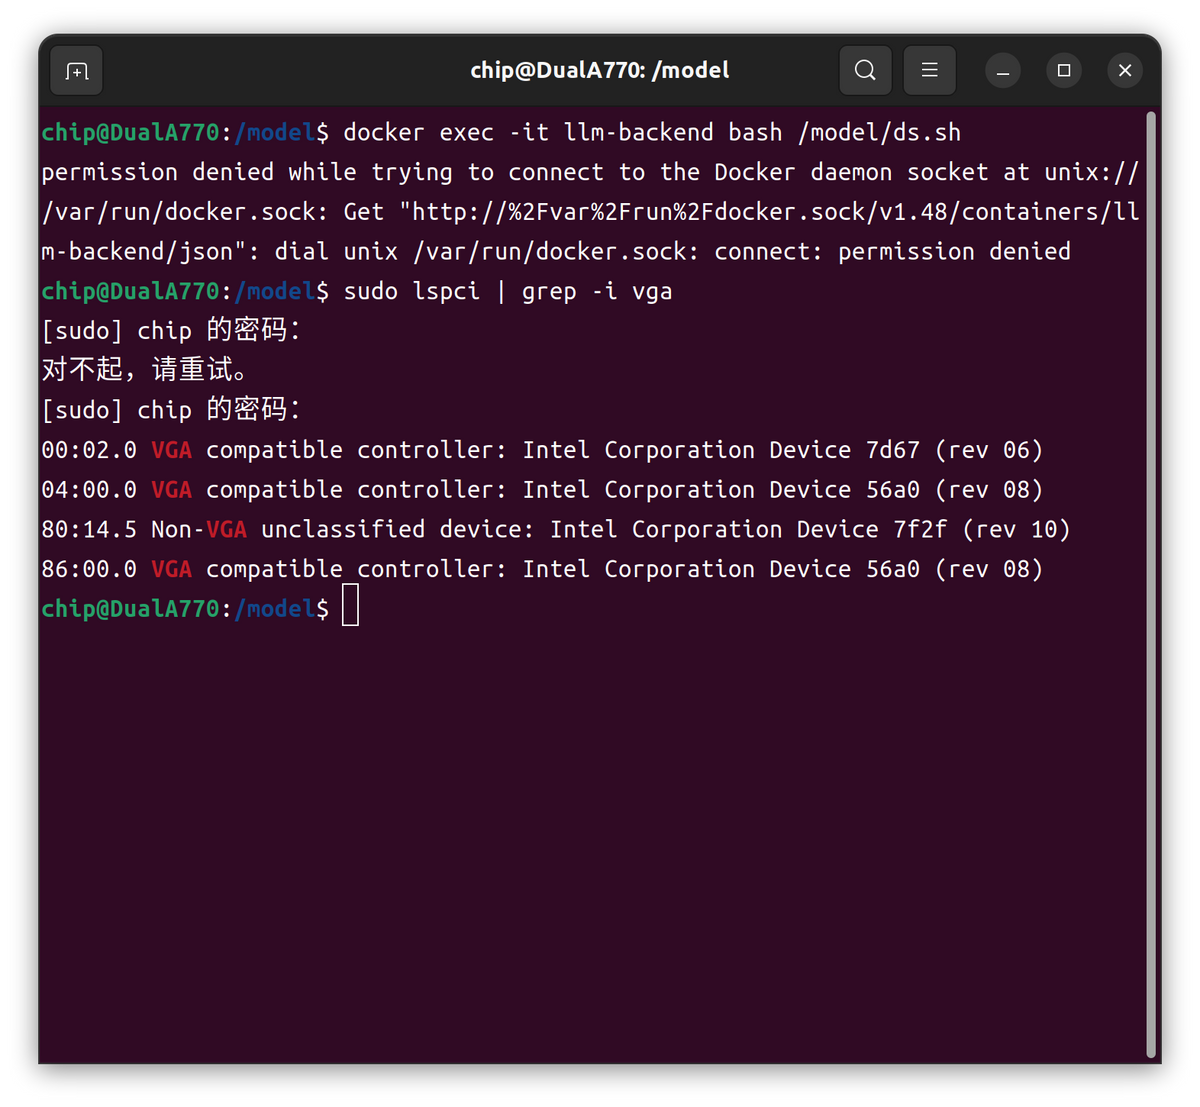Click the '80:14.5 Non-VGA unclassified device' line
The height and width of the screenshot is (1107, 1200).
coord(556,530)
